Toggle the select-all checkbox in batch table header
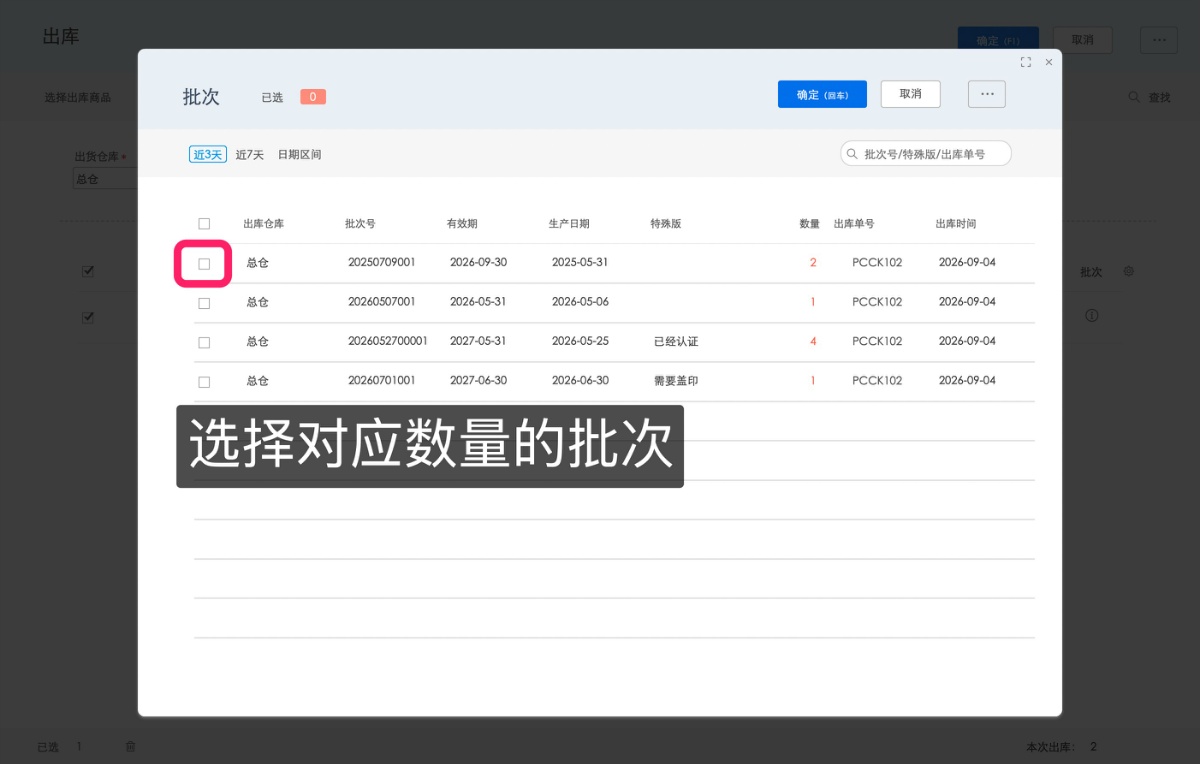Screen dimensions: 1200x764 click(204, 224)
